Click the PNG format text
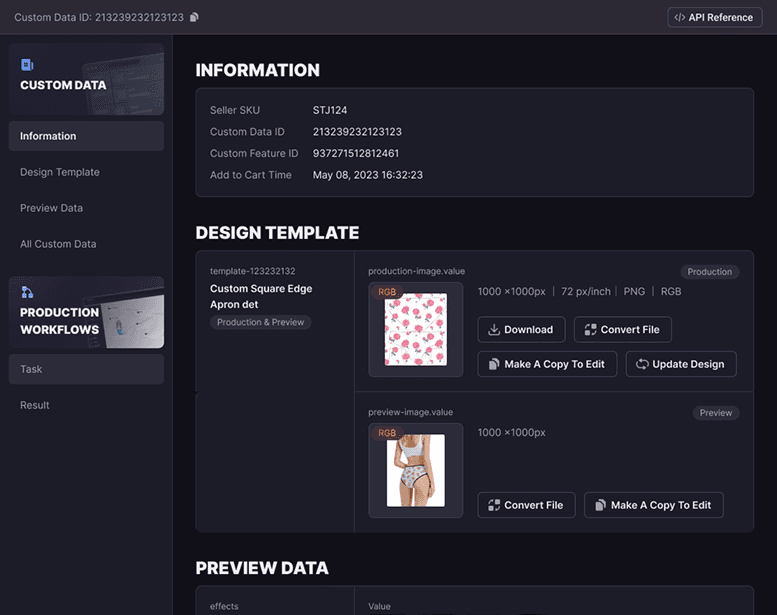 [634, 291]
